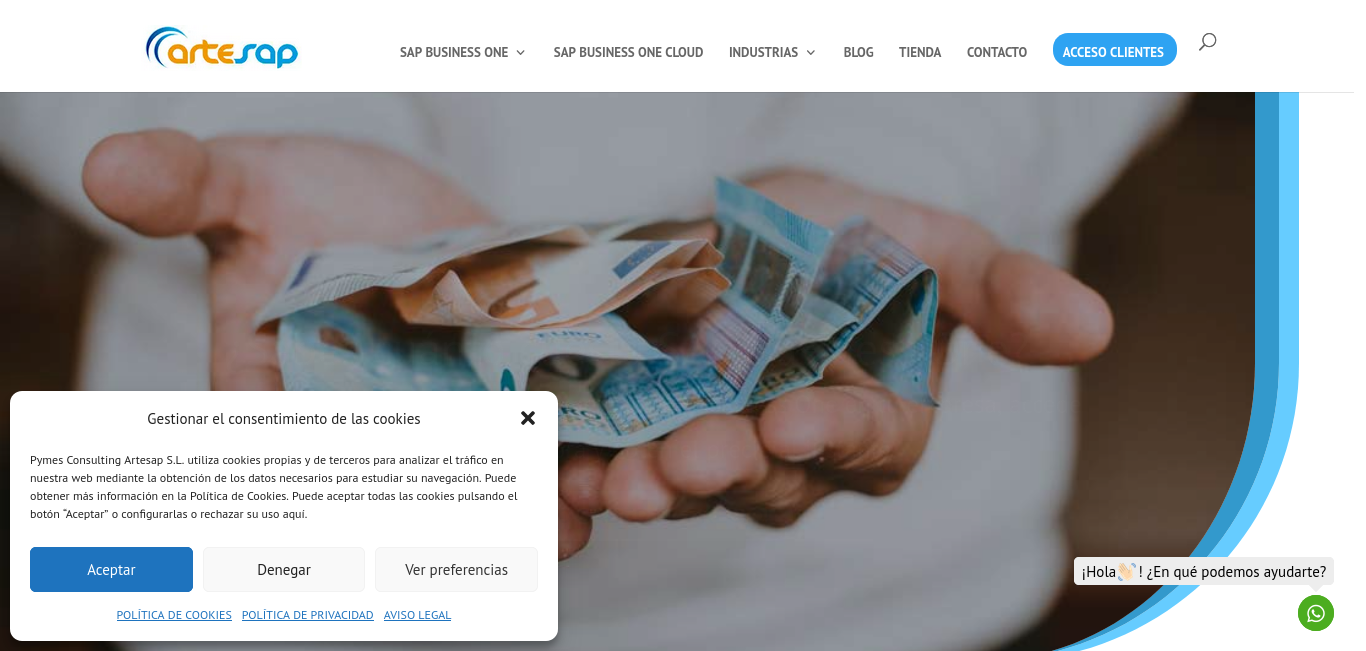Open Ver preferencias cookie settings
Viewport: 1366px width, 651px height.
[456, 569]
